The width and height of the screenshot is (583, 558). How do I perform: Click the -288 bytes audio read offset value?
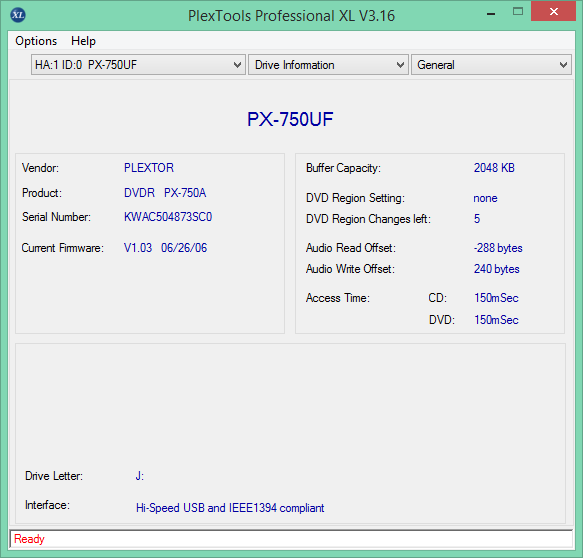tap(498, 248)
